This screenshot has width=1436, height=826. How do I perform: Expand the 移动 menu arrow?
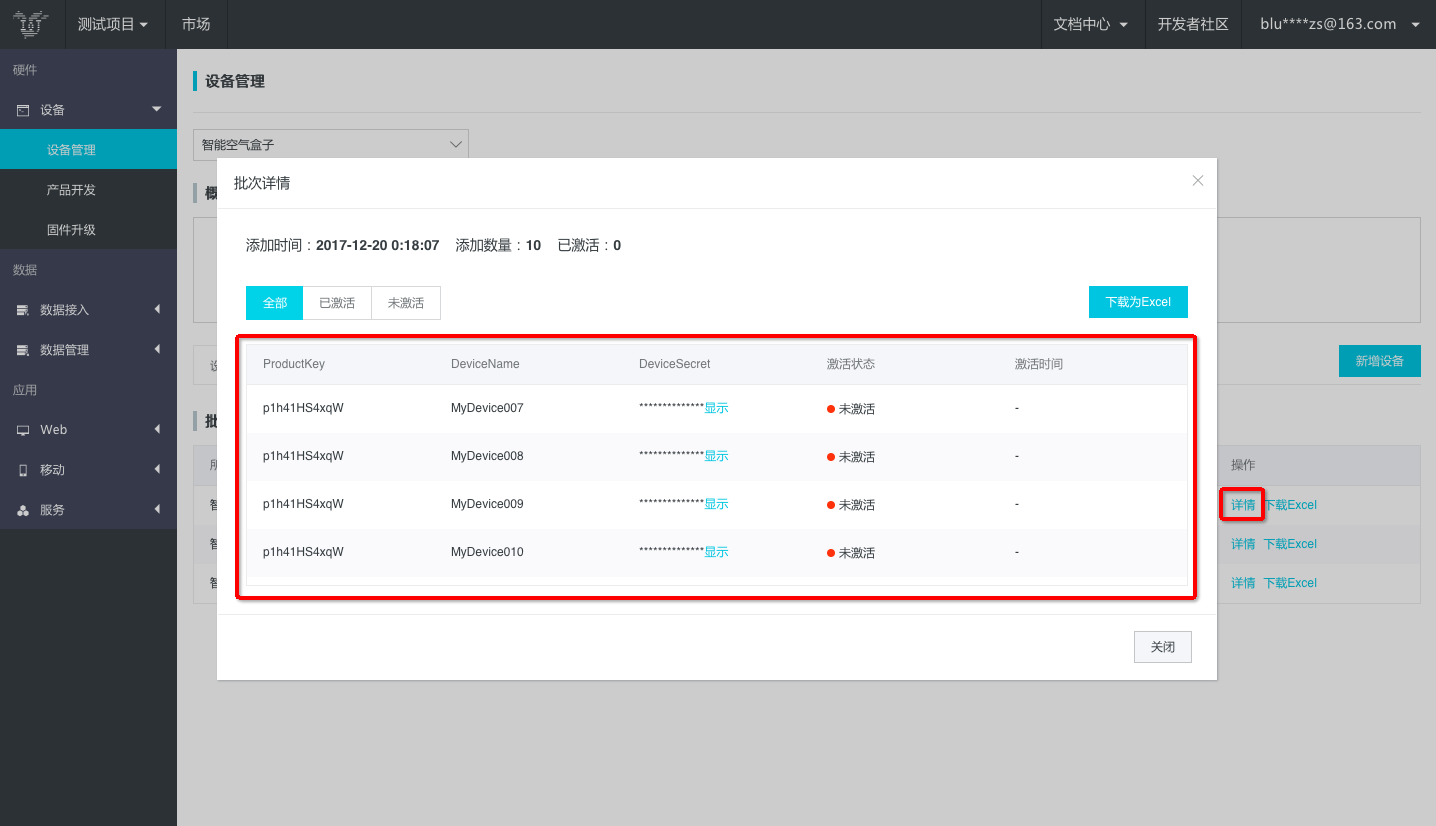pyautogui.click(x=157, y=469)
